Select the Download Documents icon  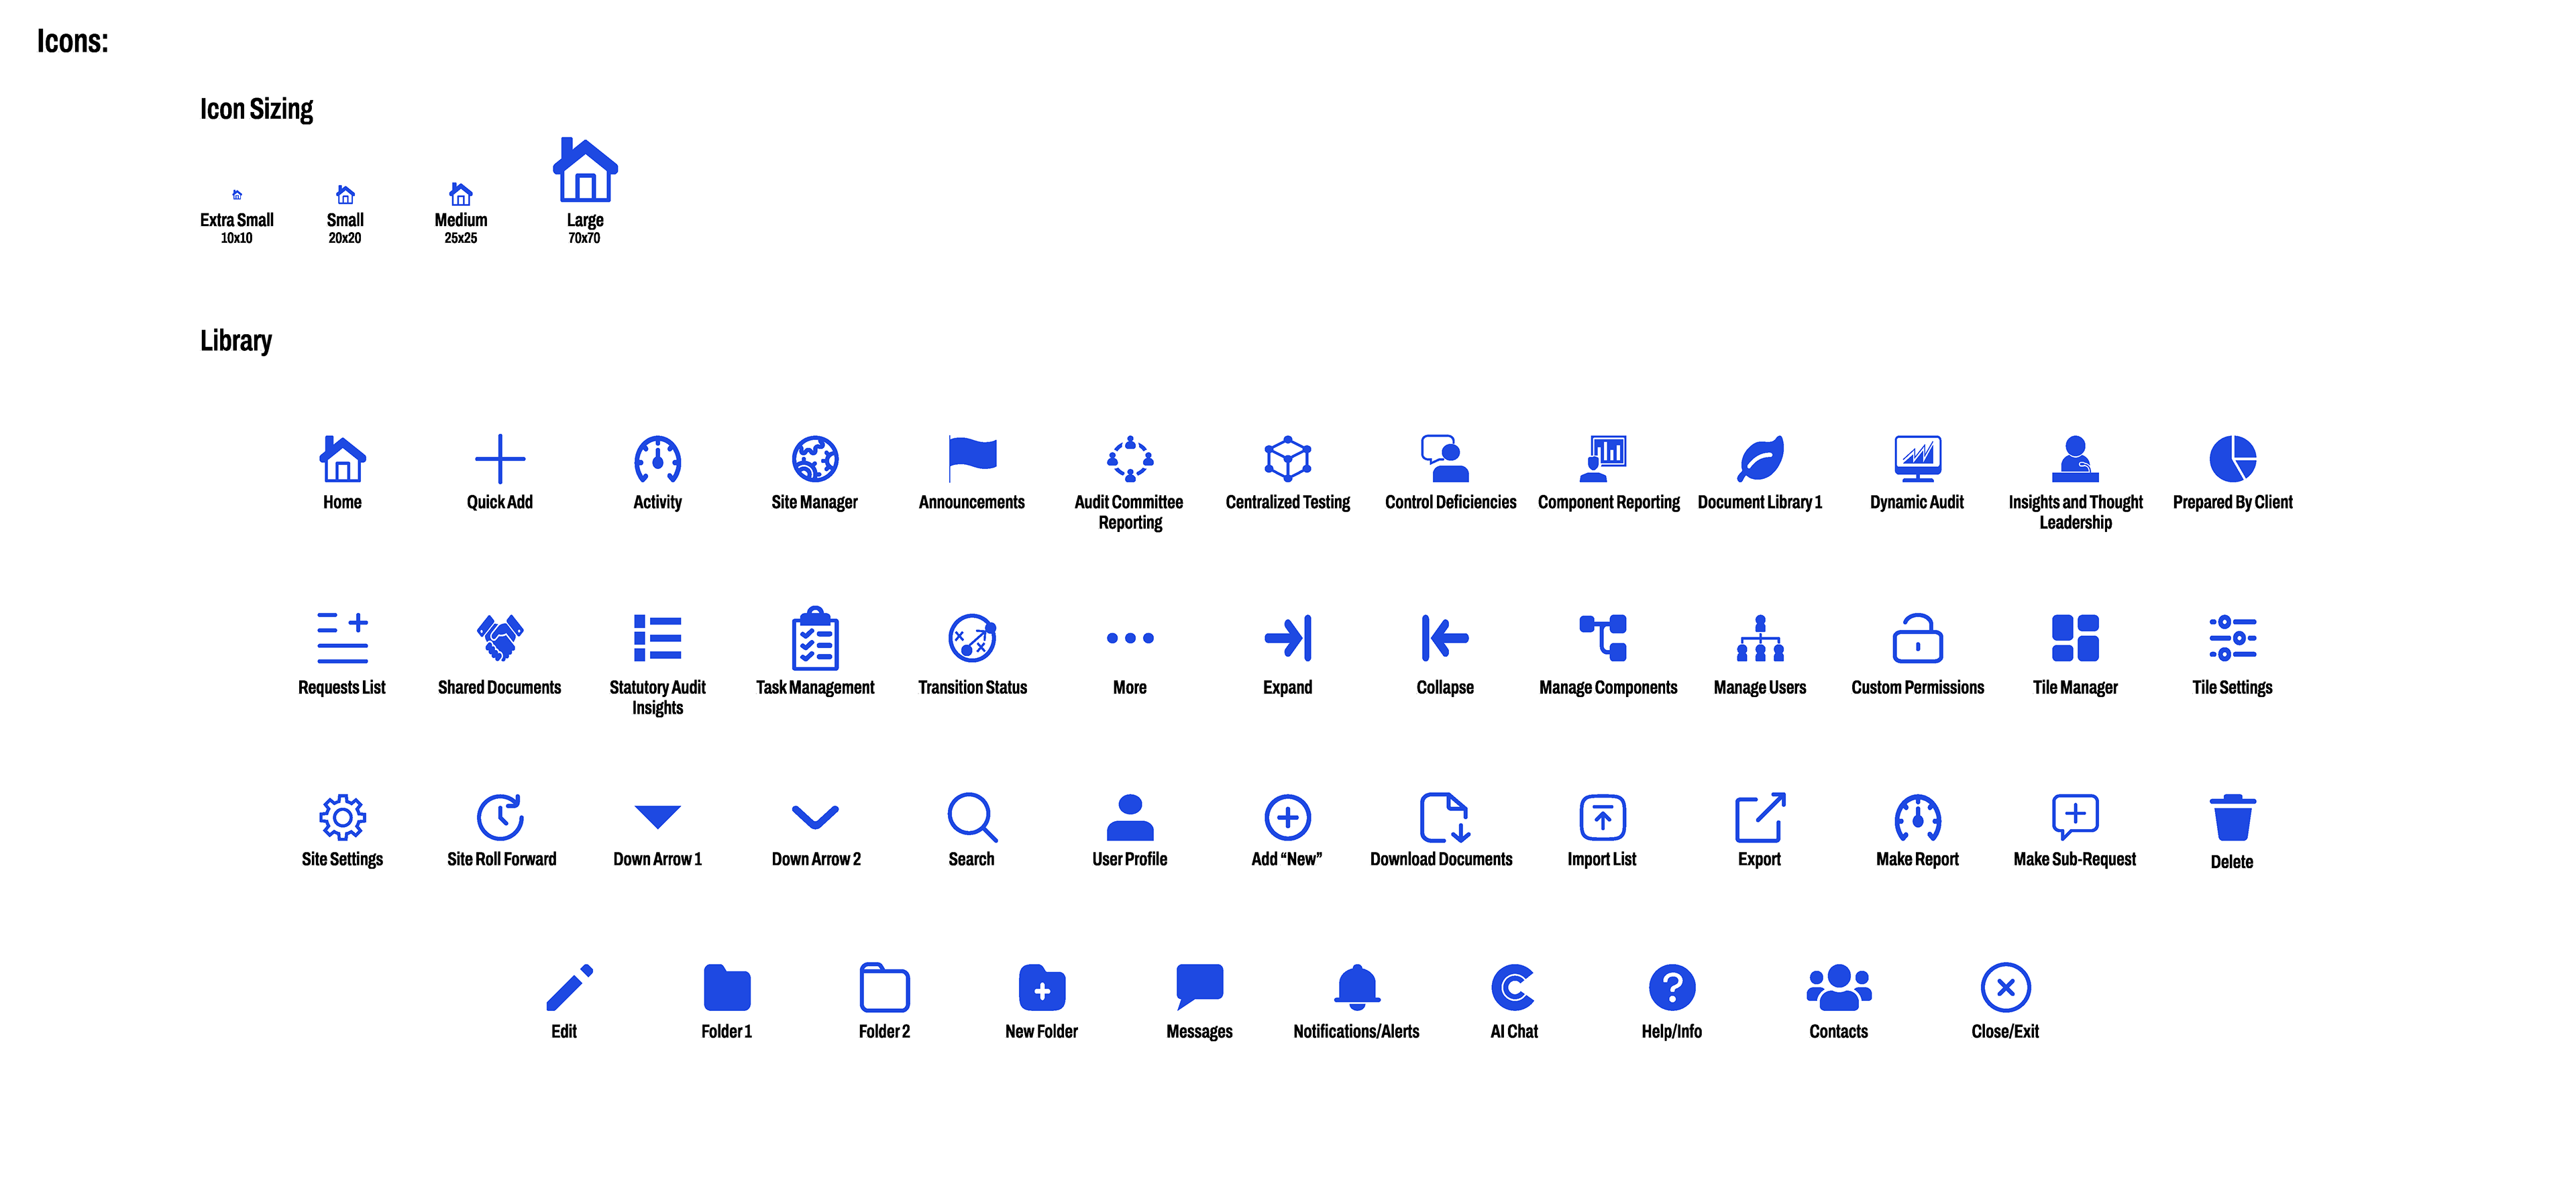tap(1445, 818)
